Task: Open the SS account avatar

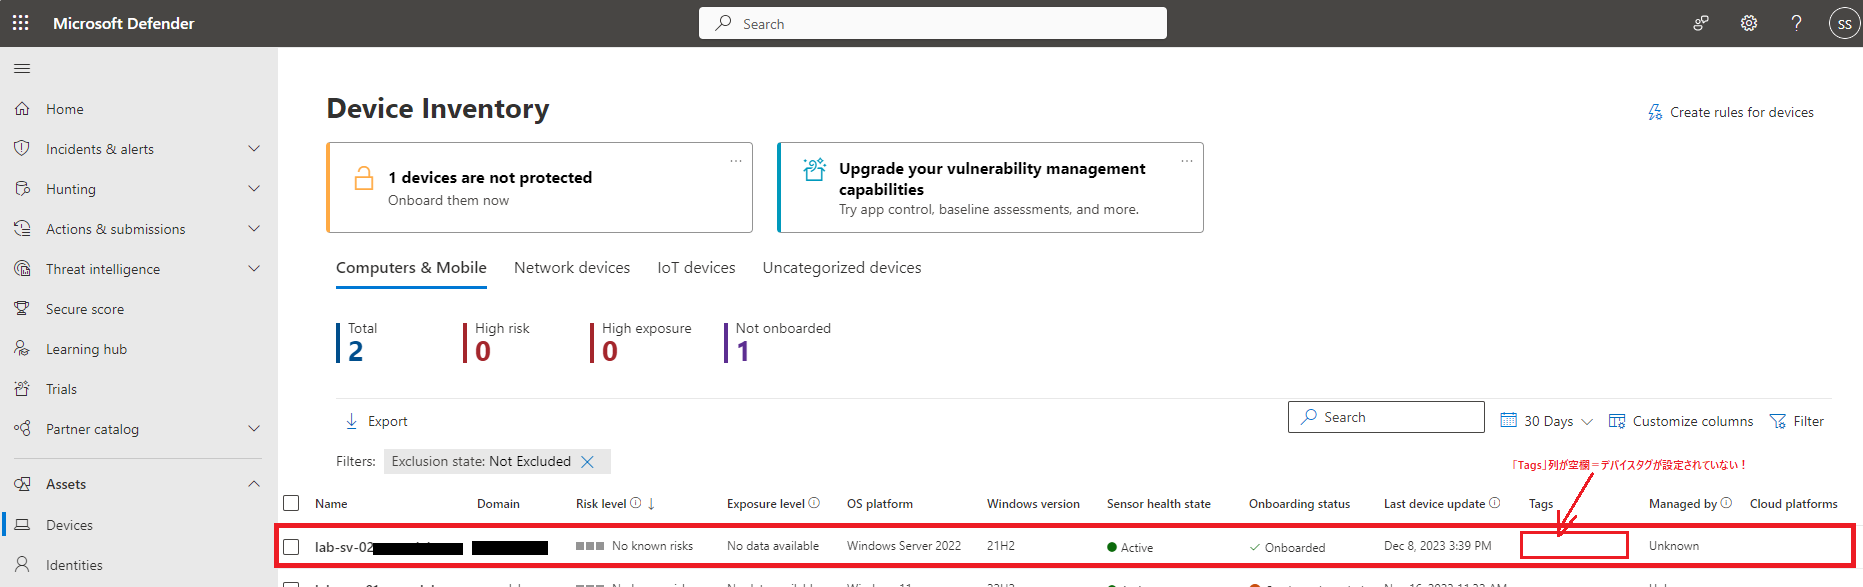Action: click(x=1844, y=23)
